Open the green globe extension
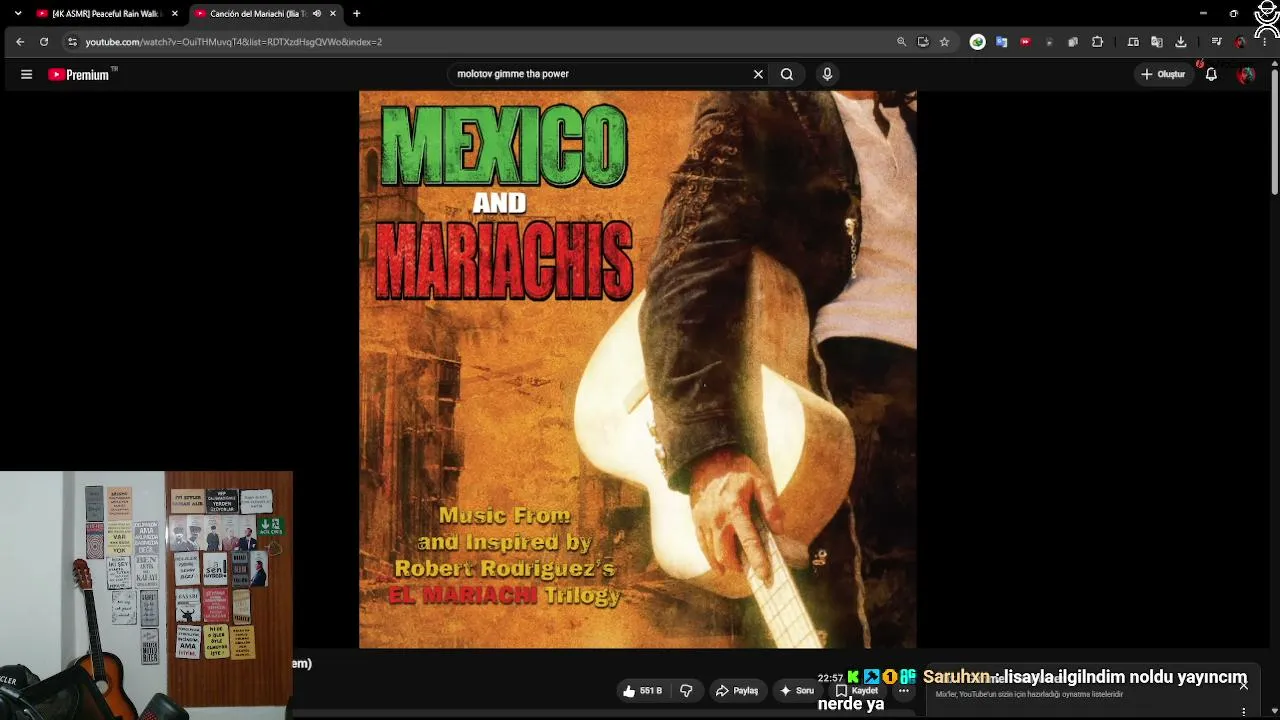Image resolution: width=1280 pixels, height=720 pixels. [x=978, y=42]
